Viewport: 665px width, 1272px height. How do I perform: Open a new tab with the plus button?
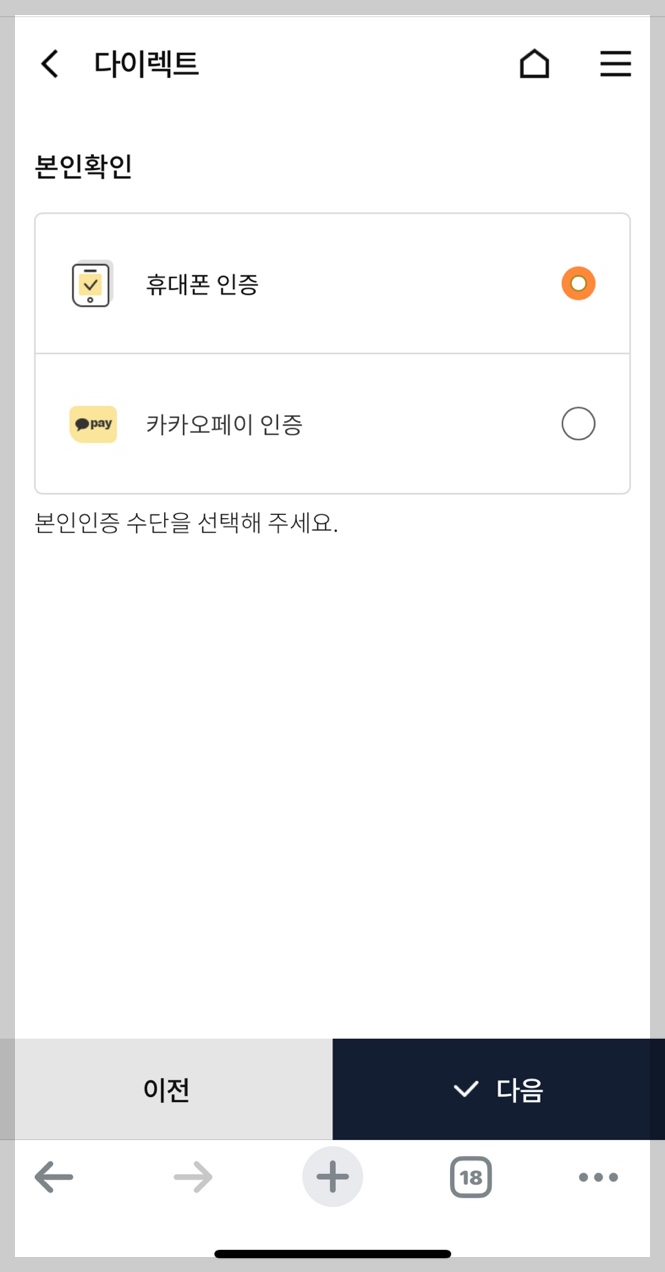click(x=332, y=1177)
